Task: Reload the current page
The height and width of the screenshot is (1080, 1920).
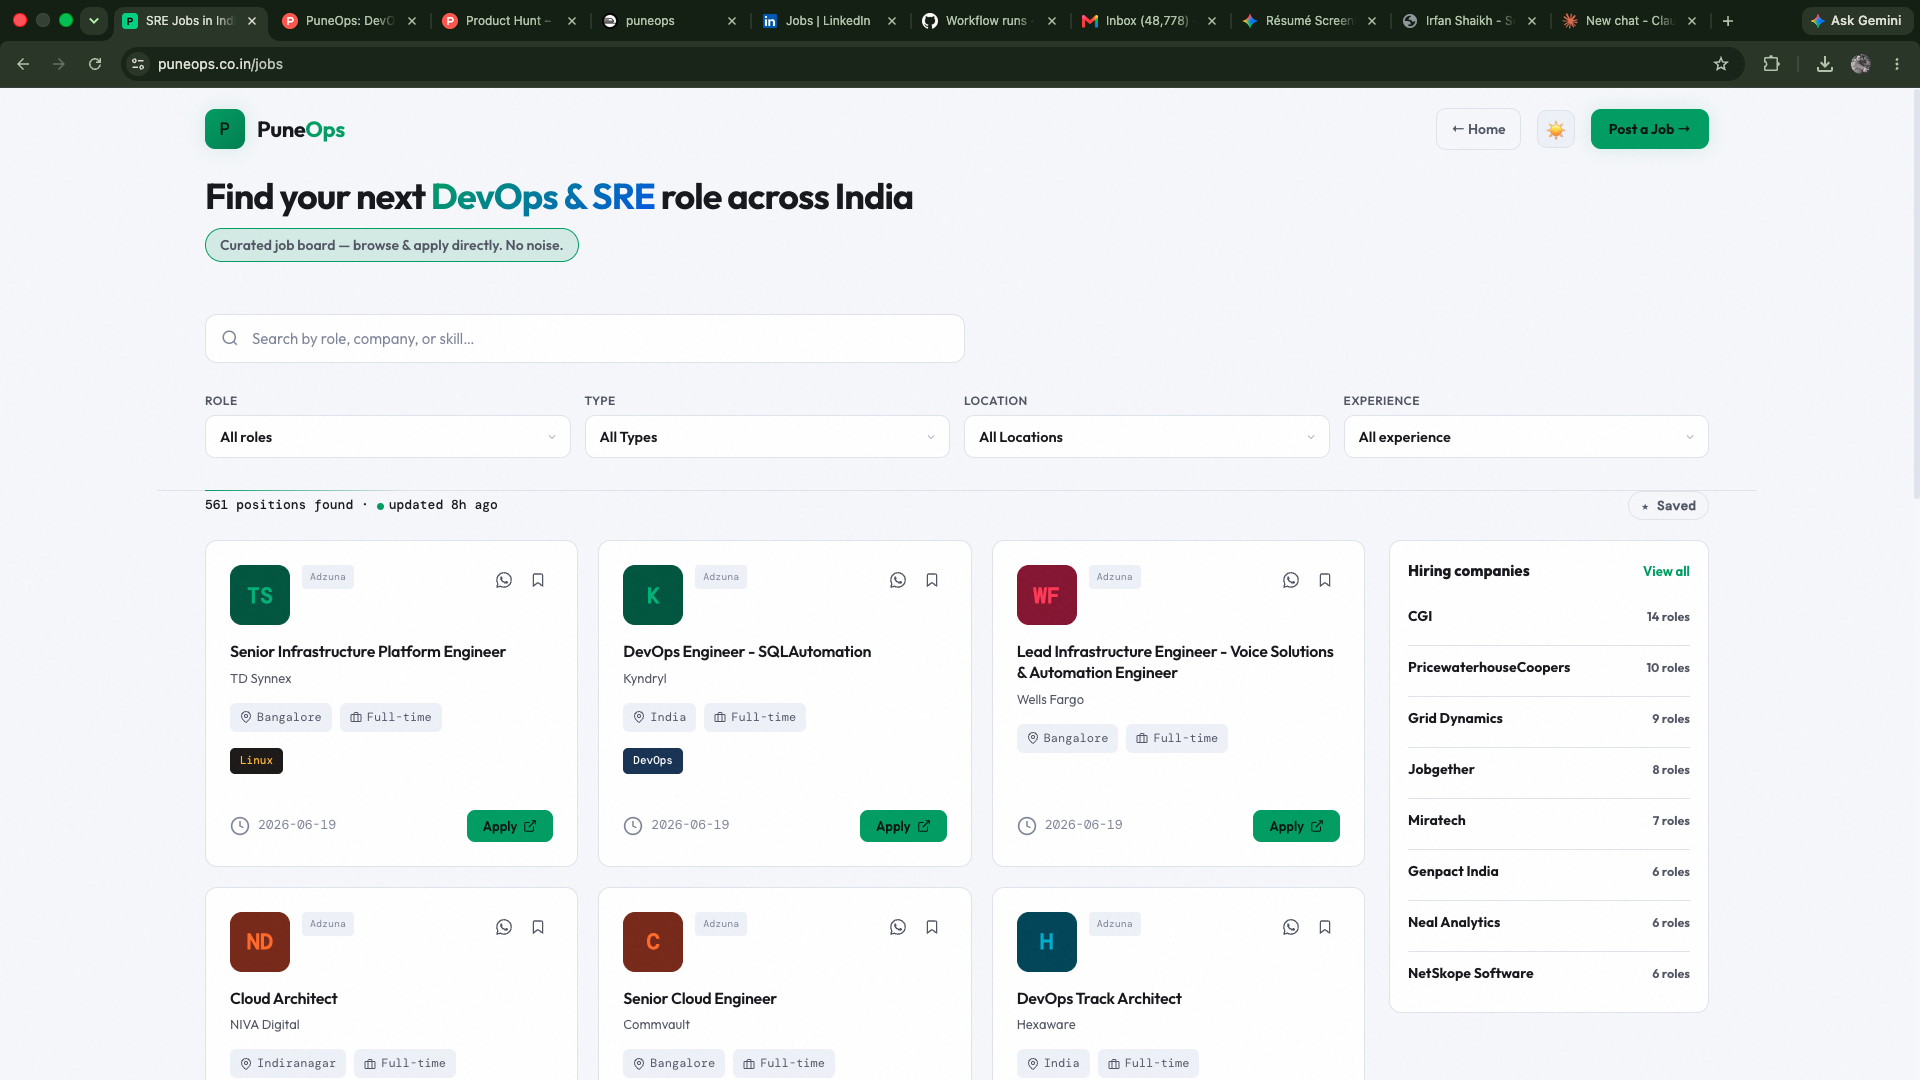Action: pyautogui.click(x=95, y=64)
